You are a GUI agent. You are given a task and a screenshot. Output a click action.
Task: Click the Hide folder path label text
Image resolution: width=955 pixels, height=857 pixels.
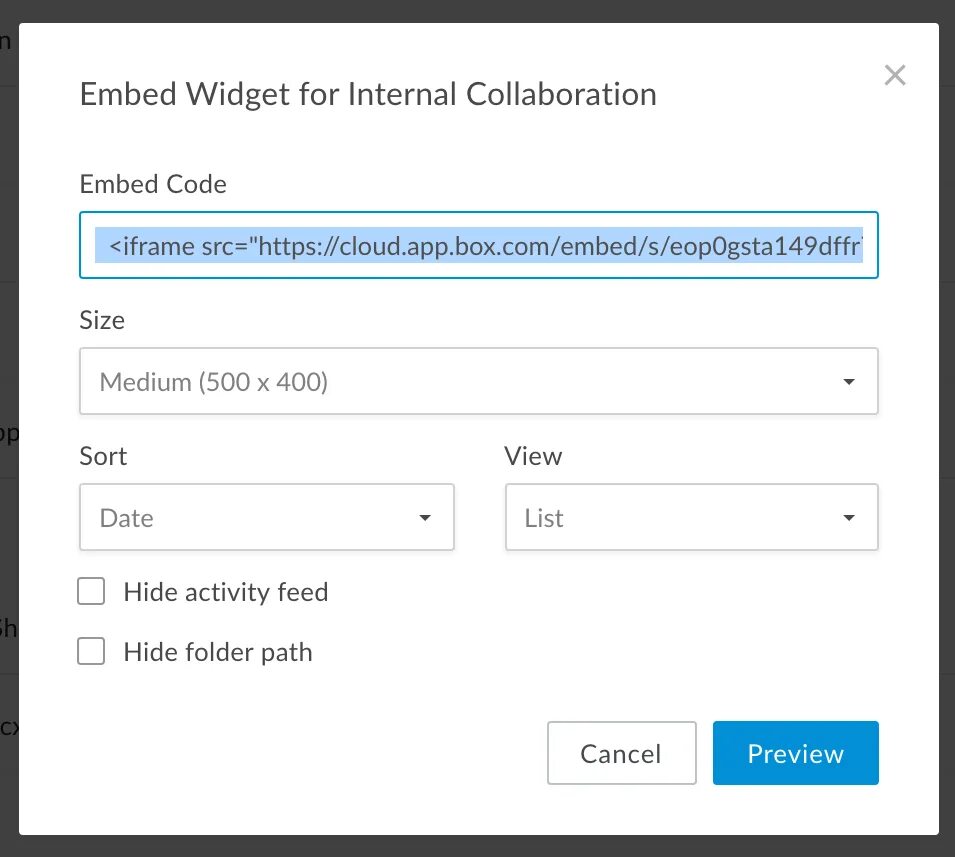[x=218, y=652]
